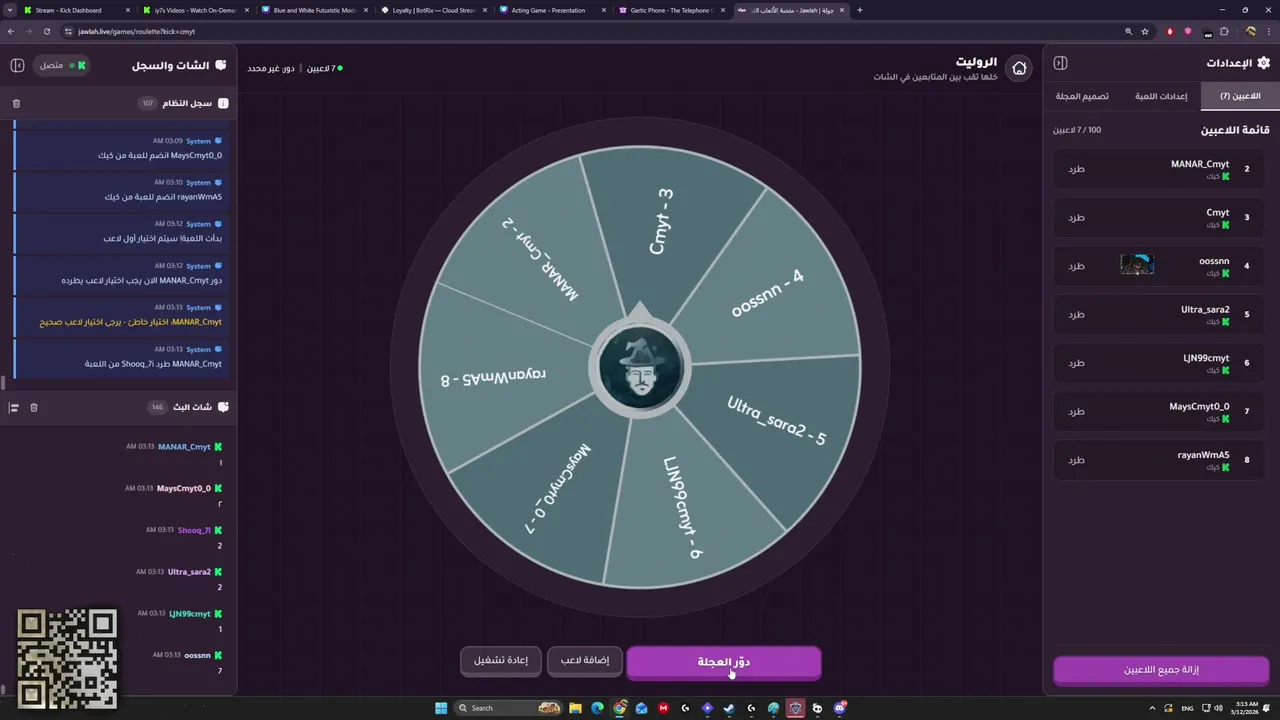Kick Ultra_sara2 using its طرد button
The height and width of the screenshot is (720, 1280).
pyautogui.click(x=1076, y=314)
